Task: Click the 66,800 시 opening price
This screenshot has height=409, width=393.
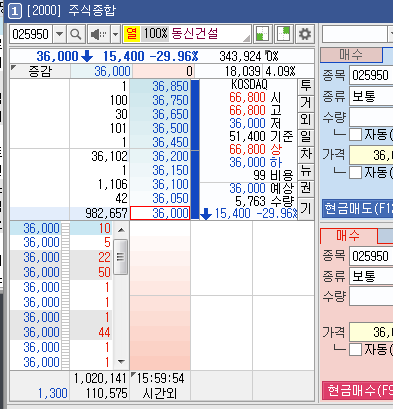Action: click(x=255, y=98)
